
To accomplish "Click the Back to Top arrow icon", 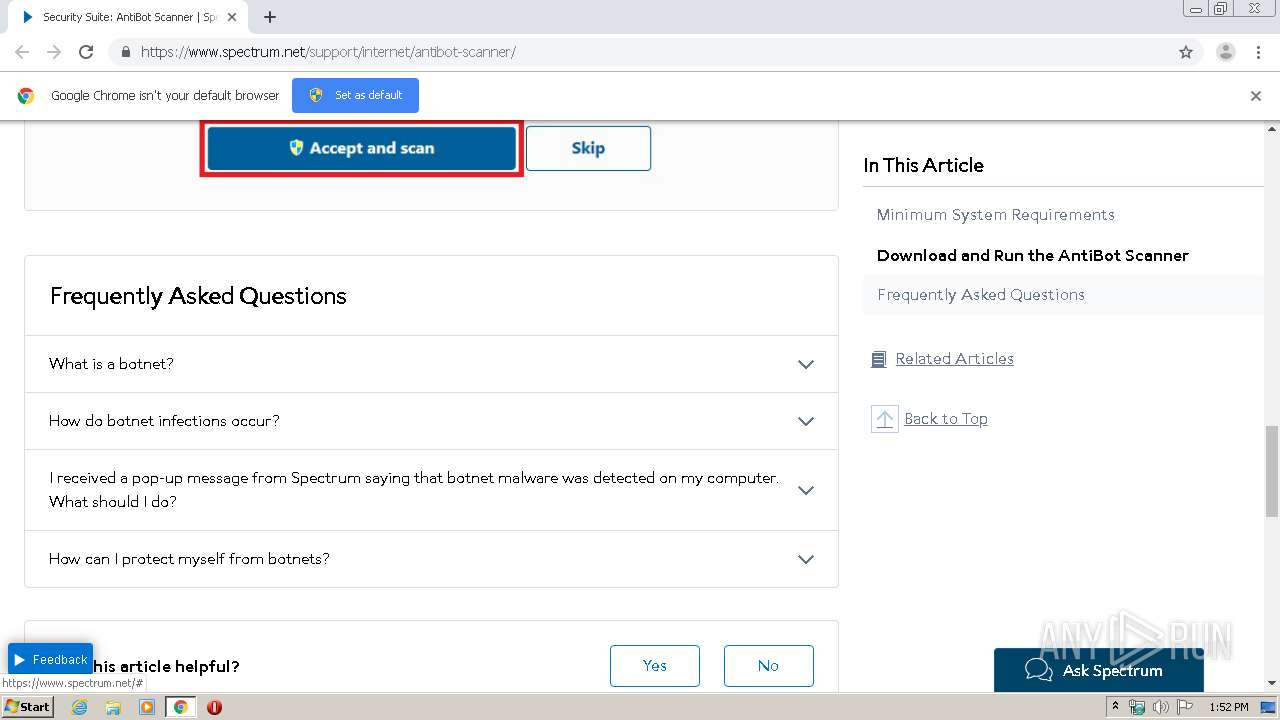I will pyautogui.click(x=885, y=419).
